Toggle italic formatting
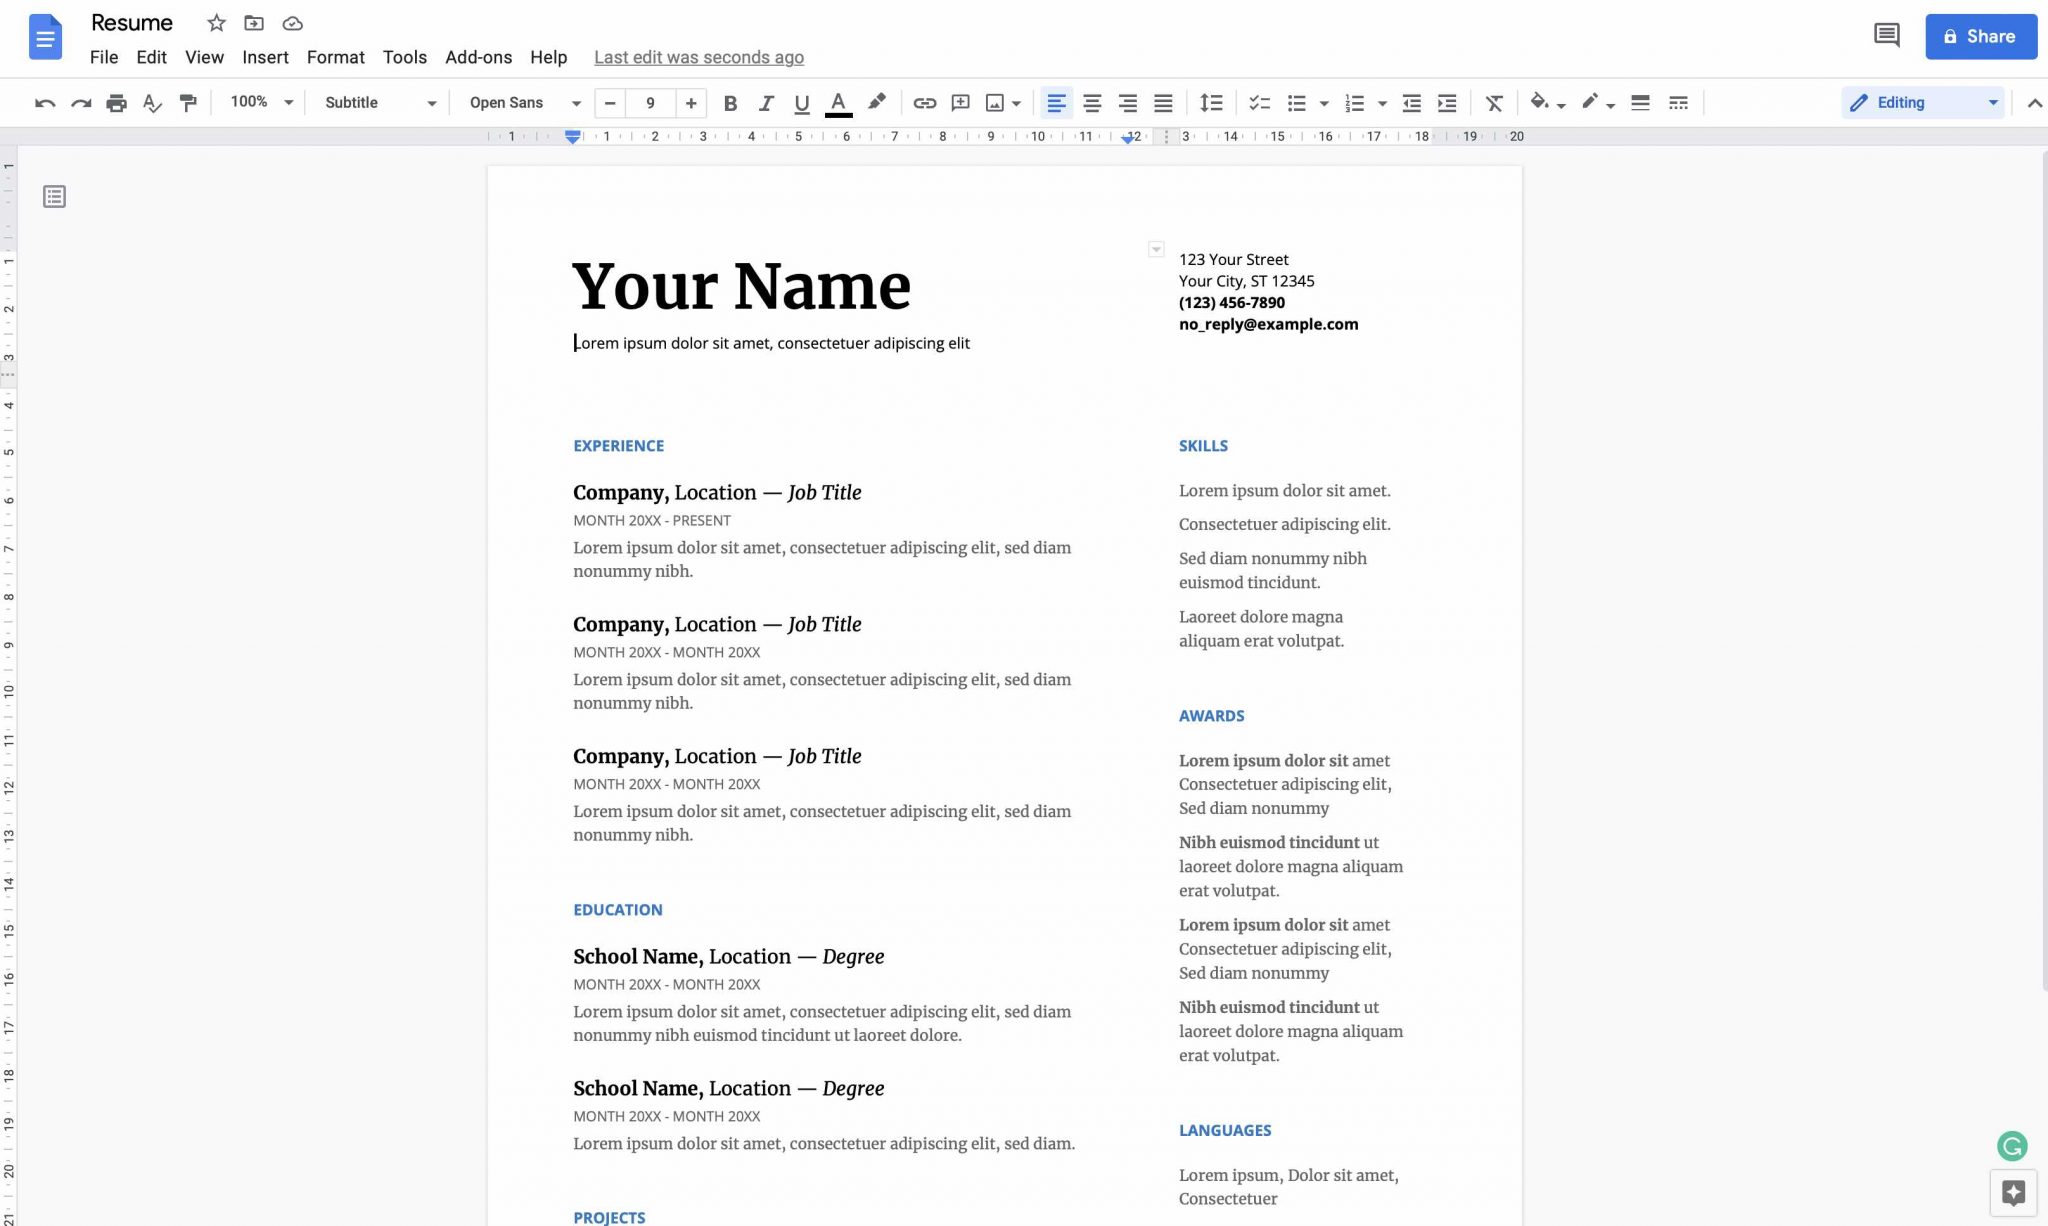The image size is (2048, 1226). (x=766, y=103)
